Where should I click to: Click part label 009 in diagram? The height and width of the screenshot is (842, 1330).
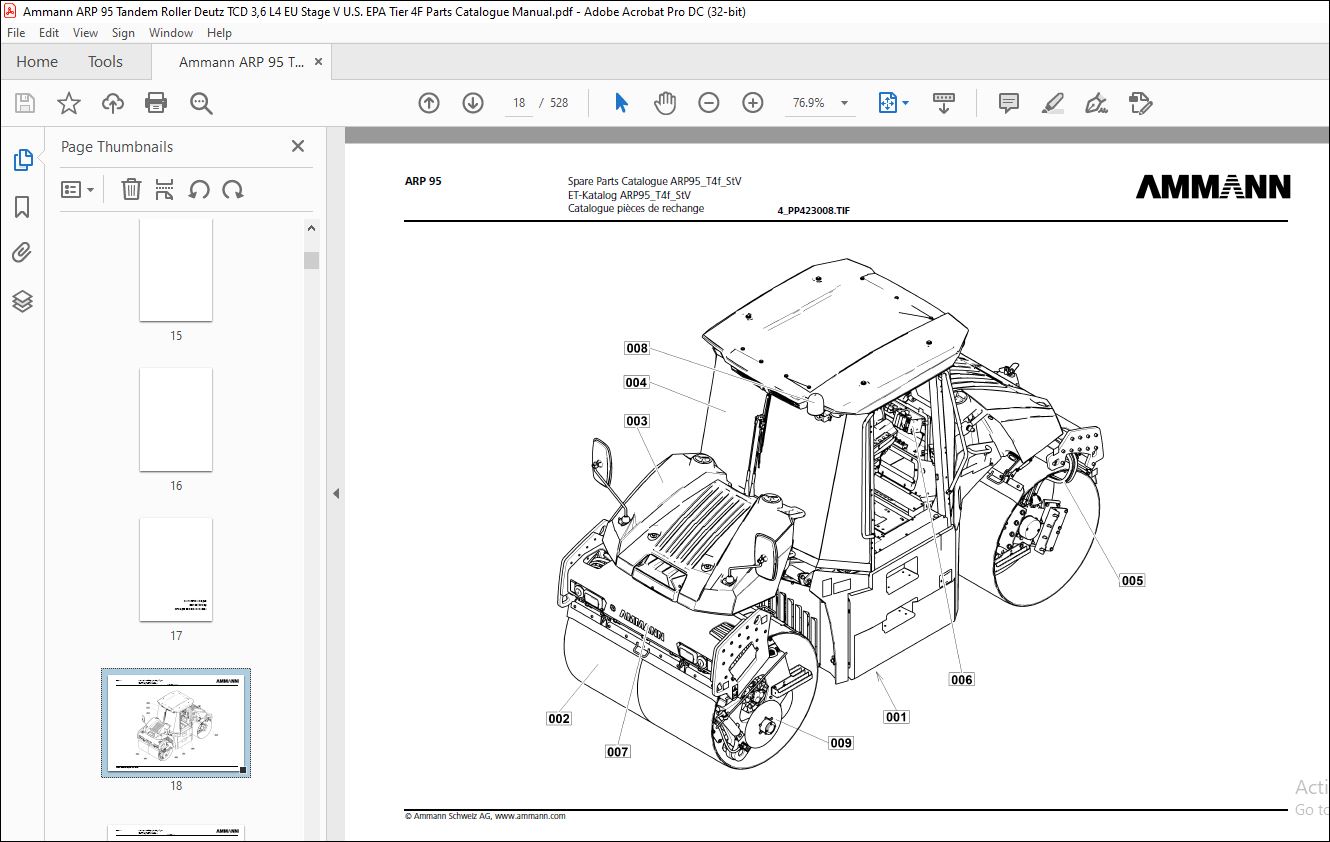coord(841,742)
